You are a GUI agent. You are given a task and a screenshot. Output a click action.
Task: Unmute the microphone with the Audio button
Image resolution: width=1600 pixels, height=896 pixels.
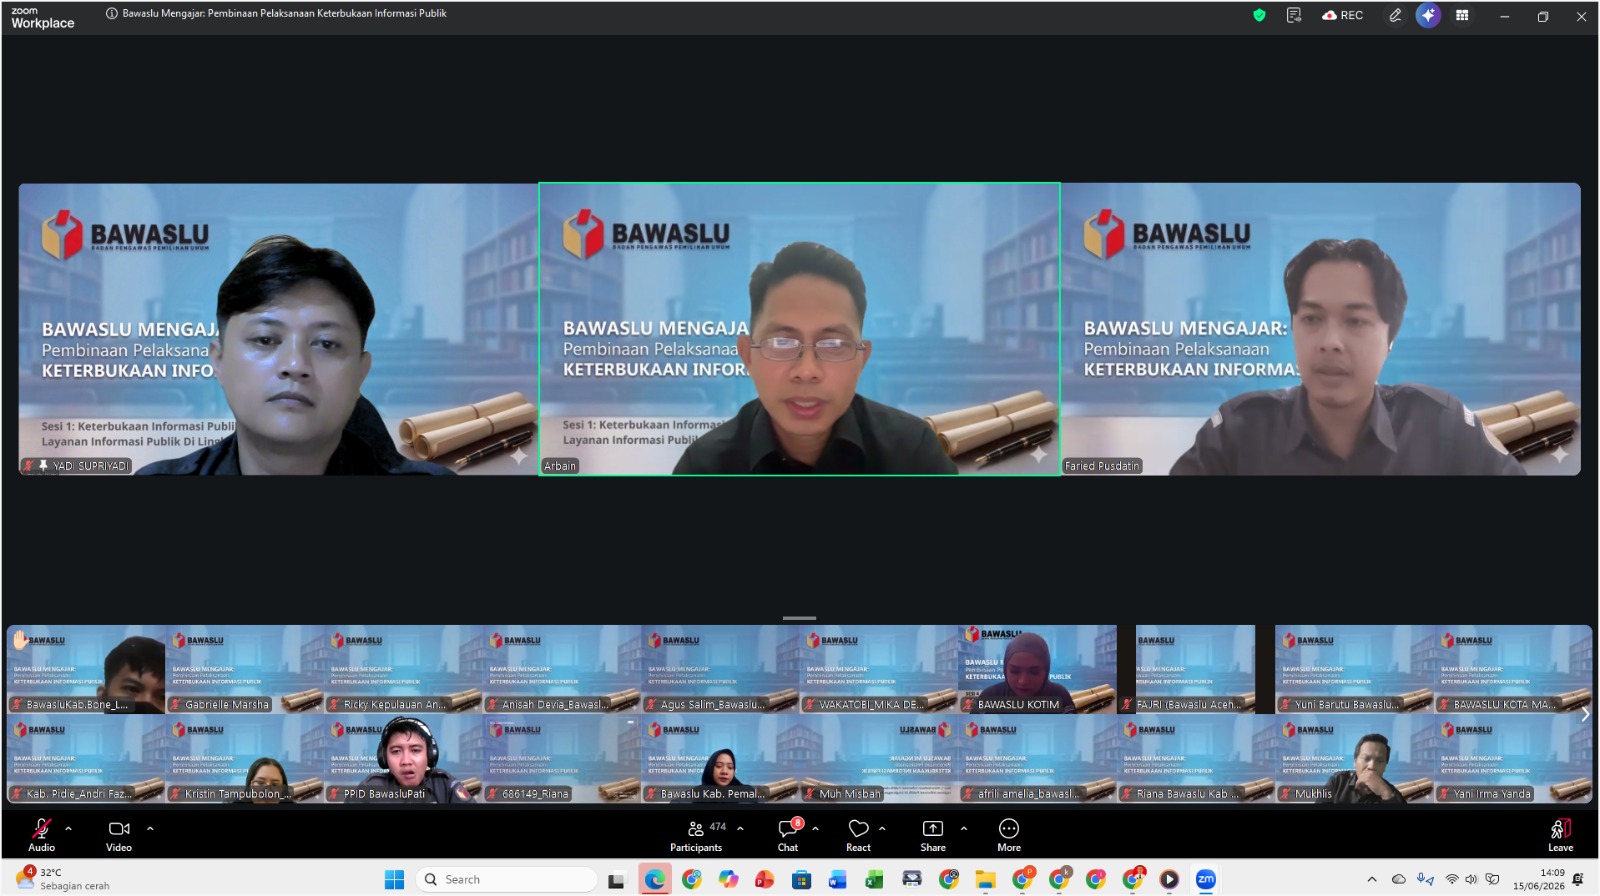coord(41,835)
